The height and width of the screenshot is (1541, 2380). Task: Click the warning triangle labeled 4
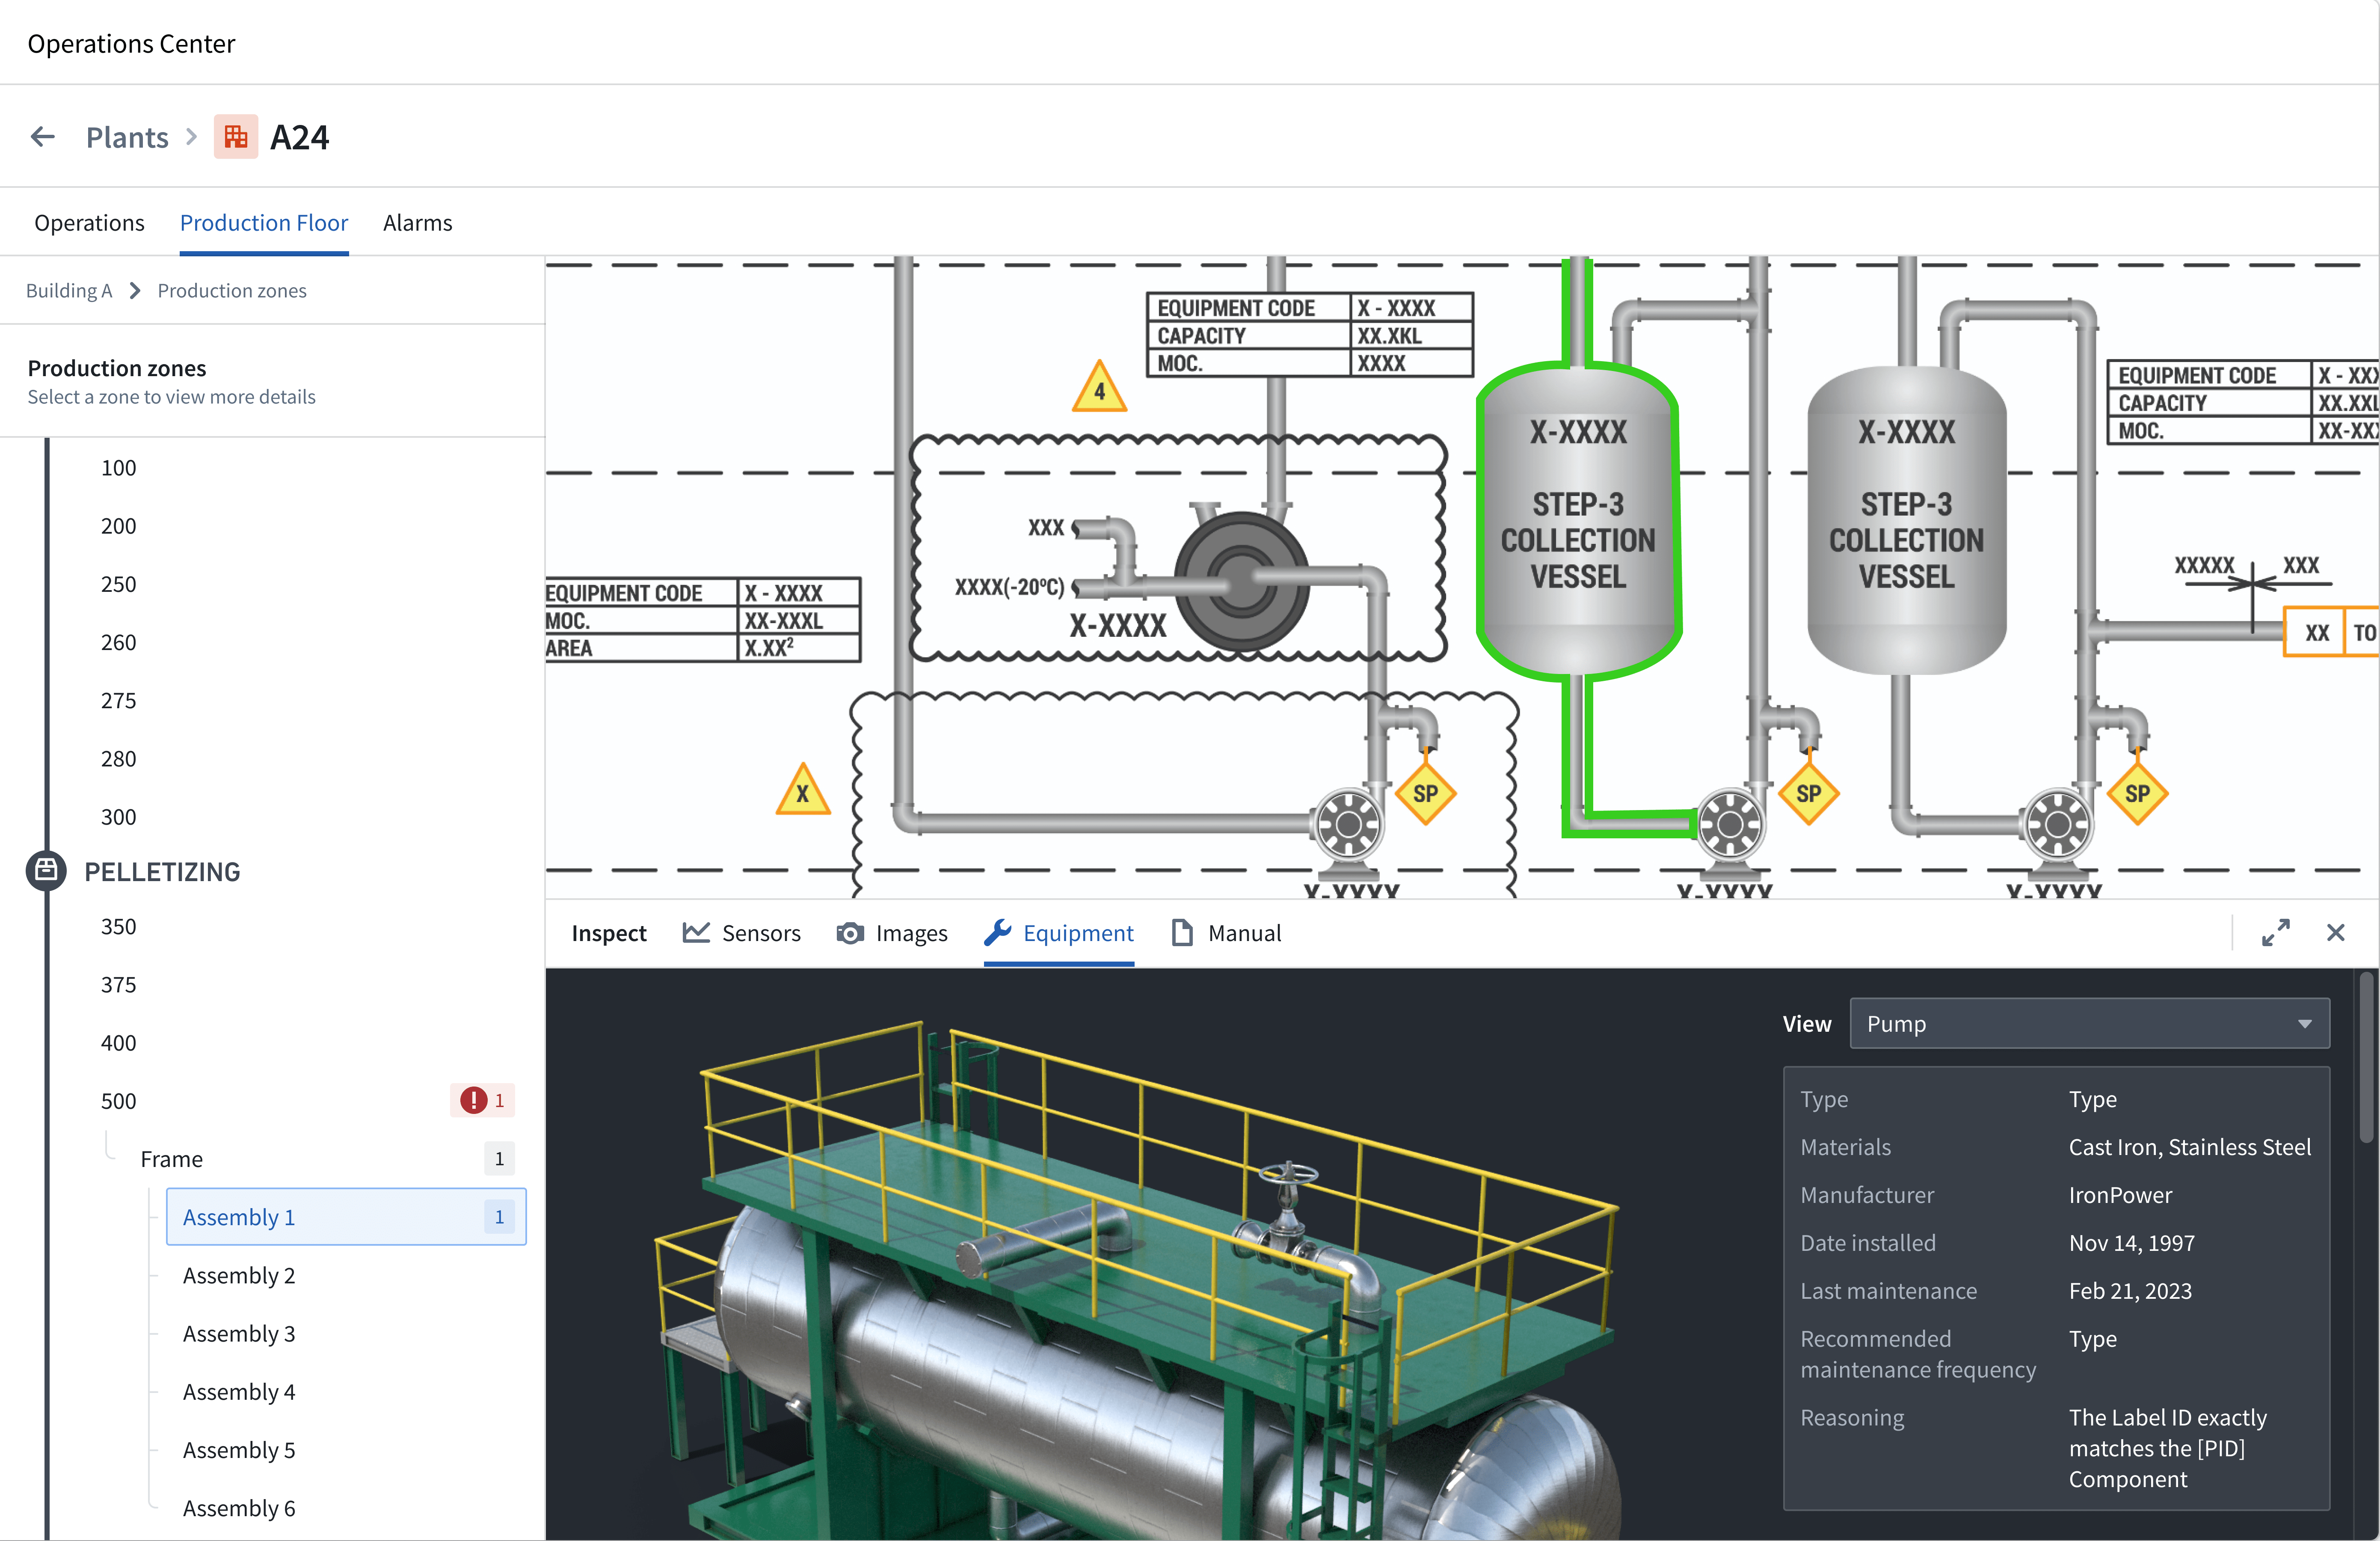(1099, 389)
